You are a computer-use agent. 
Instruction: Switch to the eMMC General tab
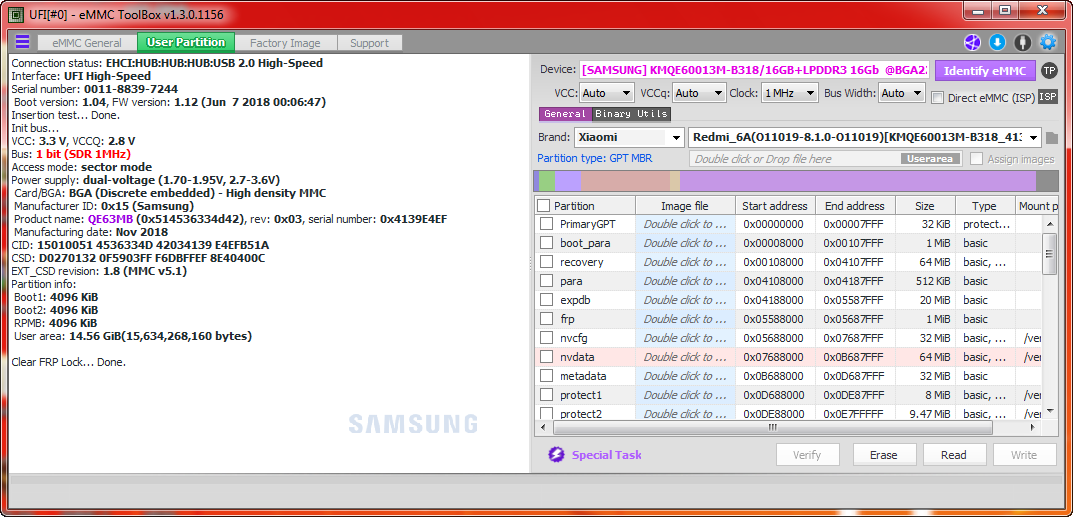tap(87, 42)
